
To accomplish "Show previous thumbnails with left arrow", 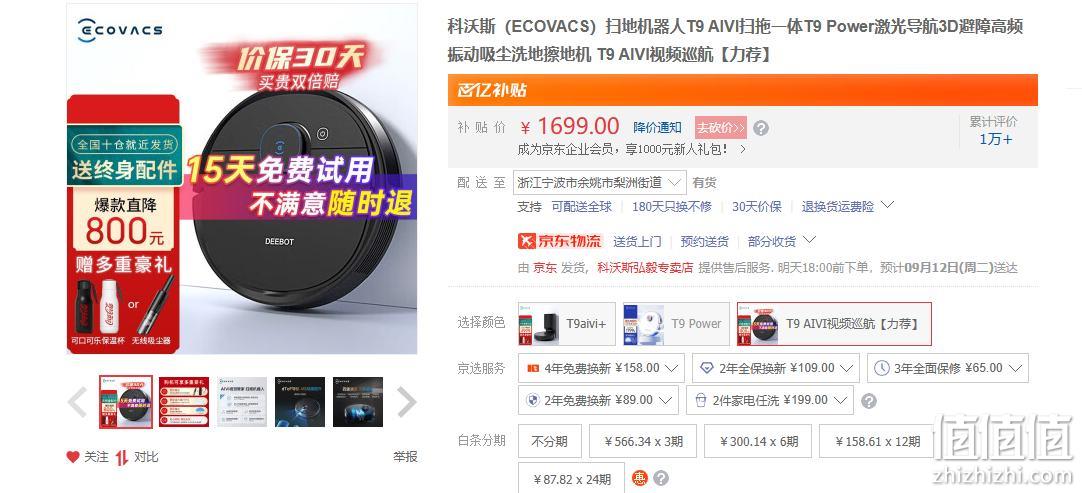I will 77,402.
